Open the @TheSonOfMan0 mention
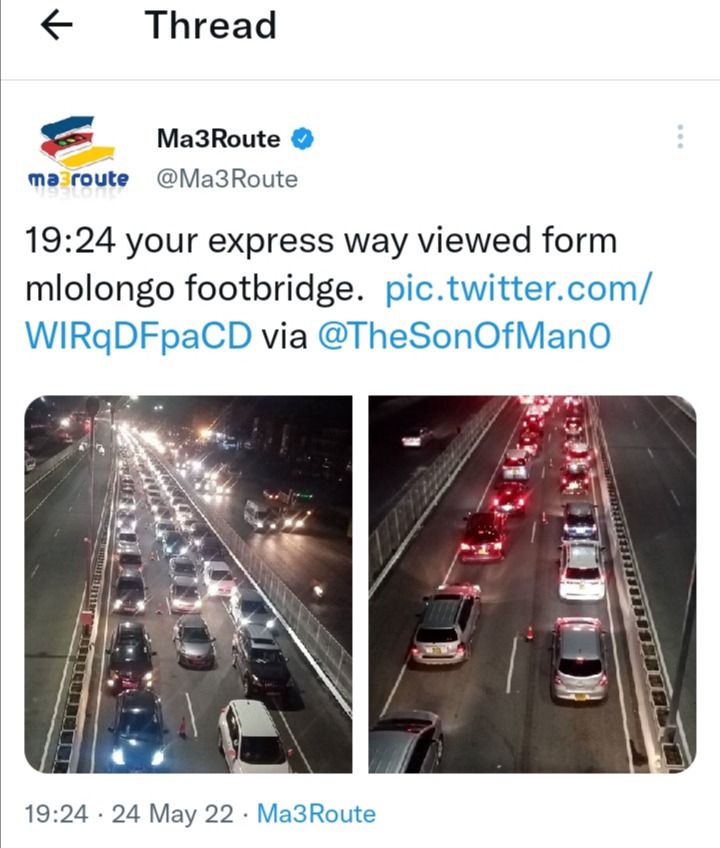The height and width of the screenshot is (848, 720). pyautogui.click(x=464, y=336)
